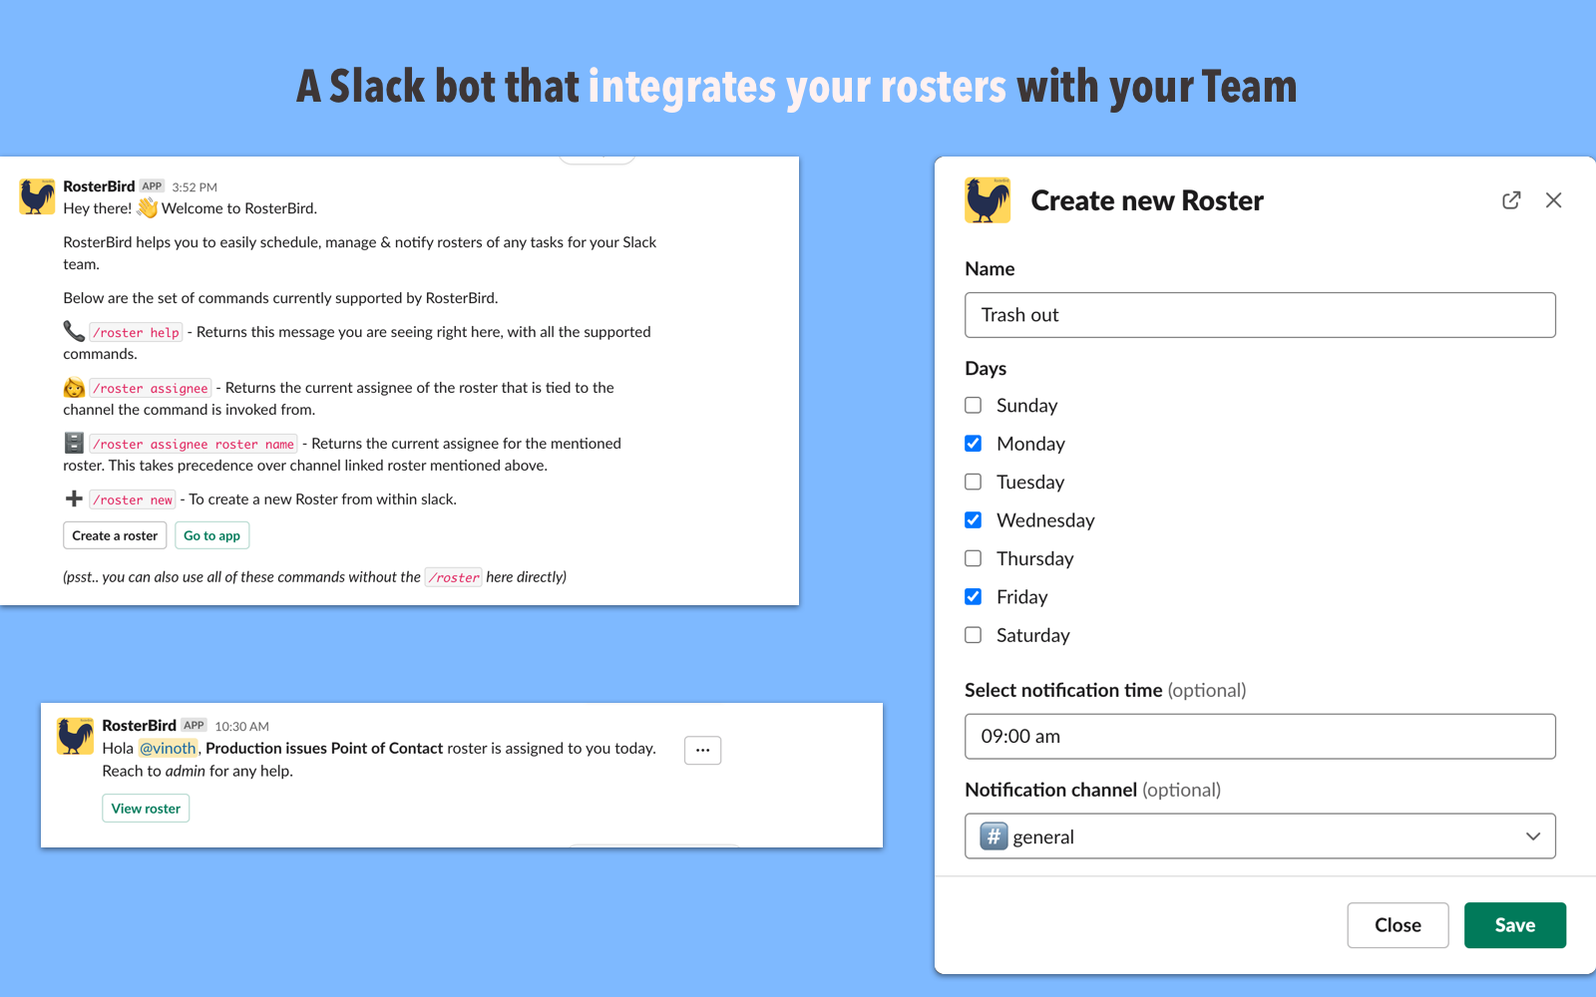The image size is (1596, 997).
Task: Click the notification time field 09:00 am
Action: click(x=1260, y=736)
